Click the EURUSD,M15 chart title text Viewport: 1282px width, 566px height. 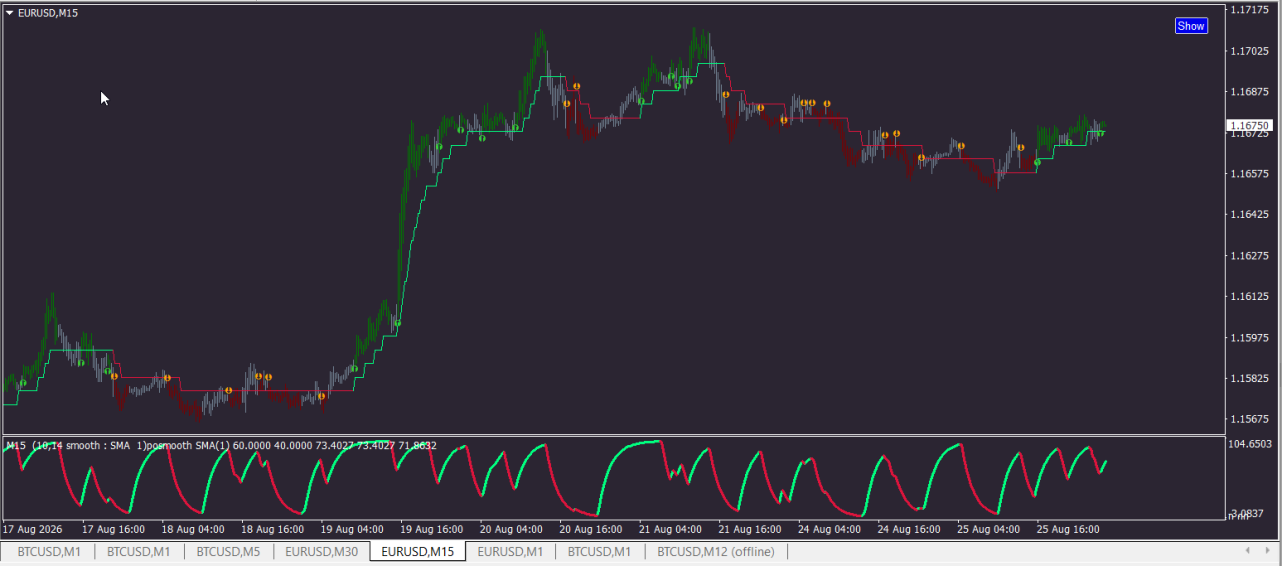[48, 12]
